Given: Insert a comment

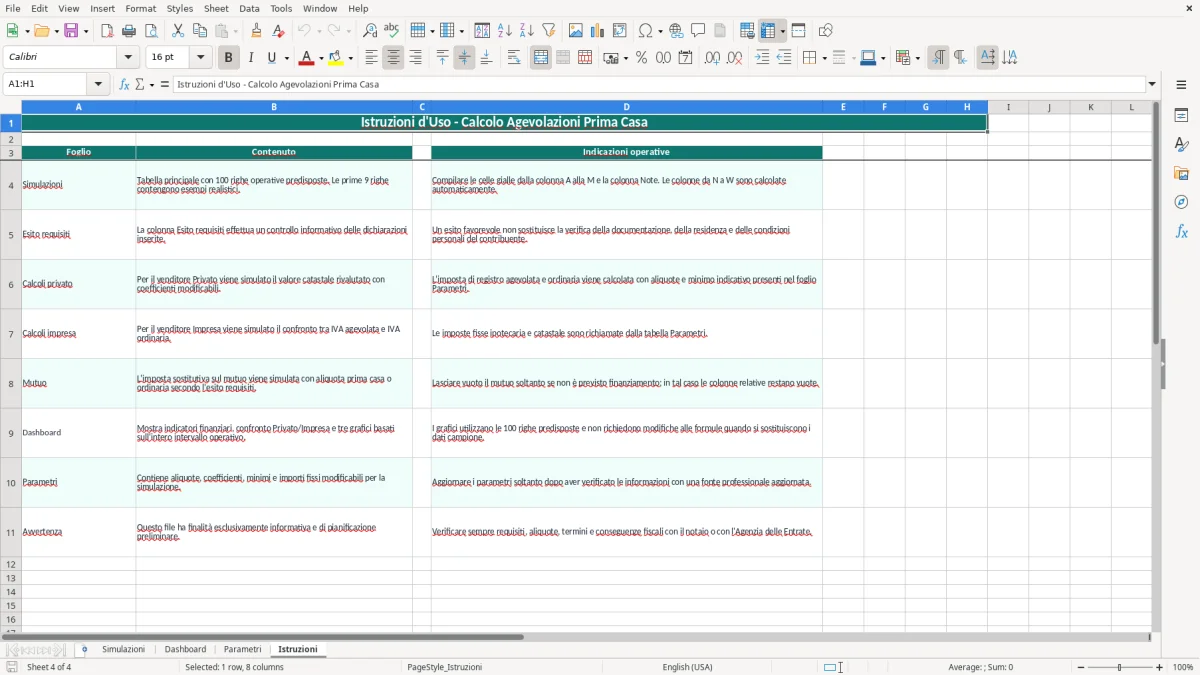Looking at the screenshot, I should (698, 31).
